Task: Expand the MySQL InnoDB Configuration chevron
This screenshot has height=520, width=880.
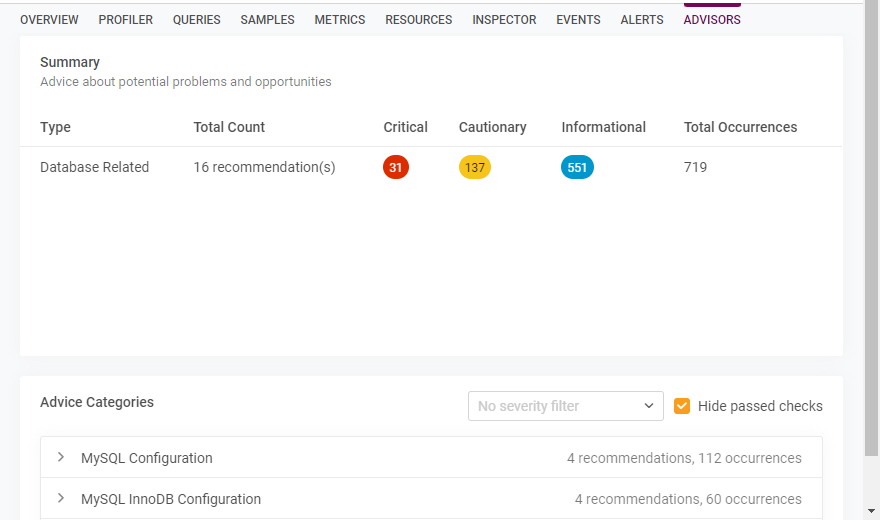Action: (x=61, y=499)
